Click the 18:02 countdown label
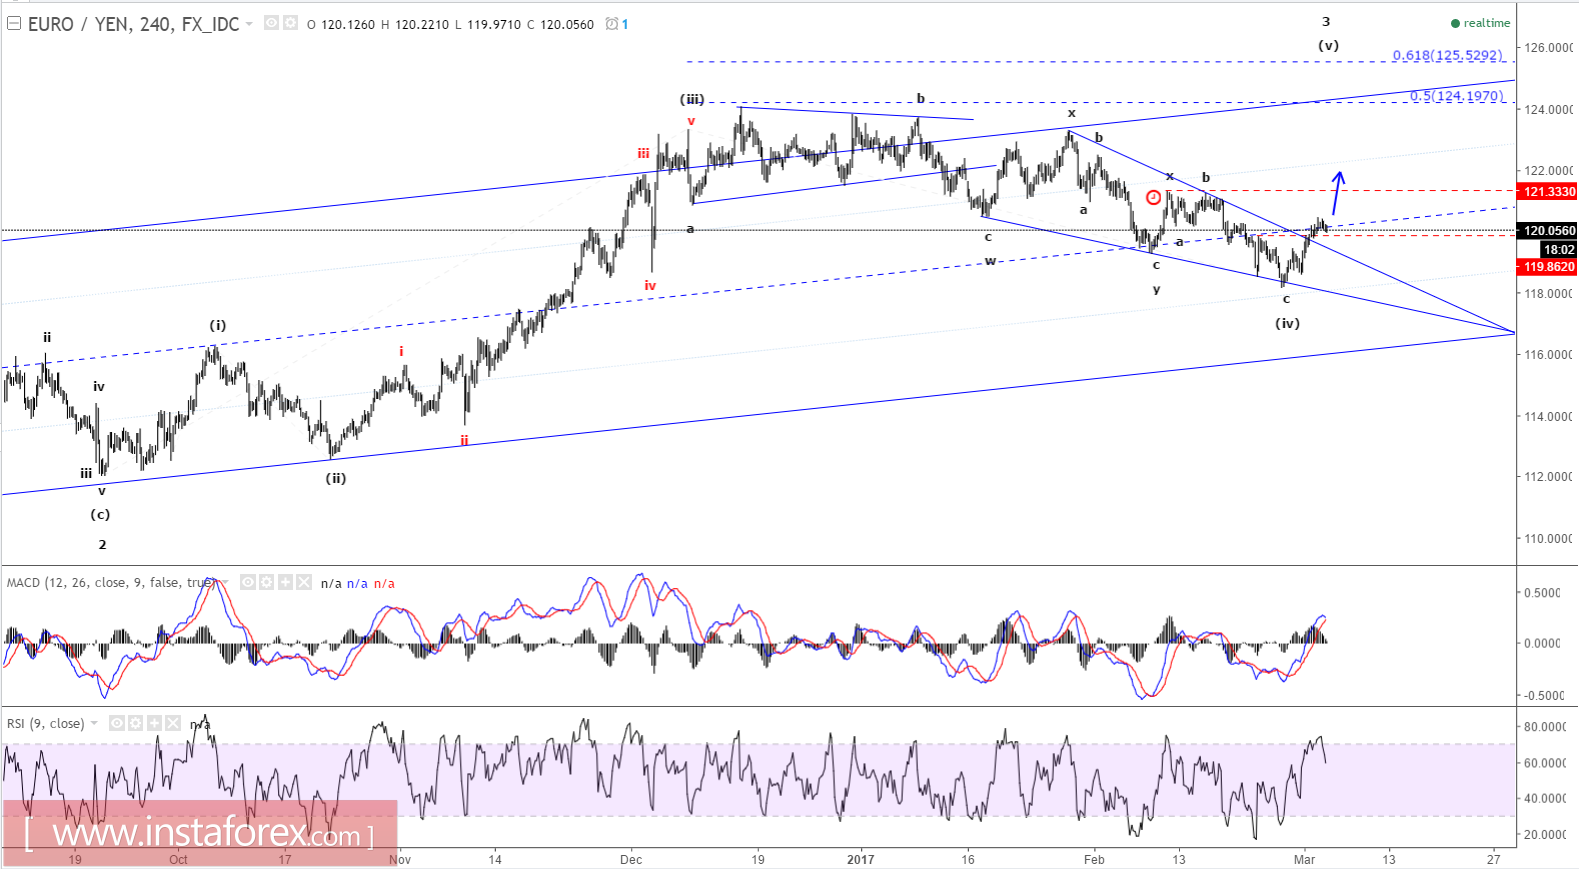1579x869 pixels. coord(1559,249)
